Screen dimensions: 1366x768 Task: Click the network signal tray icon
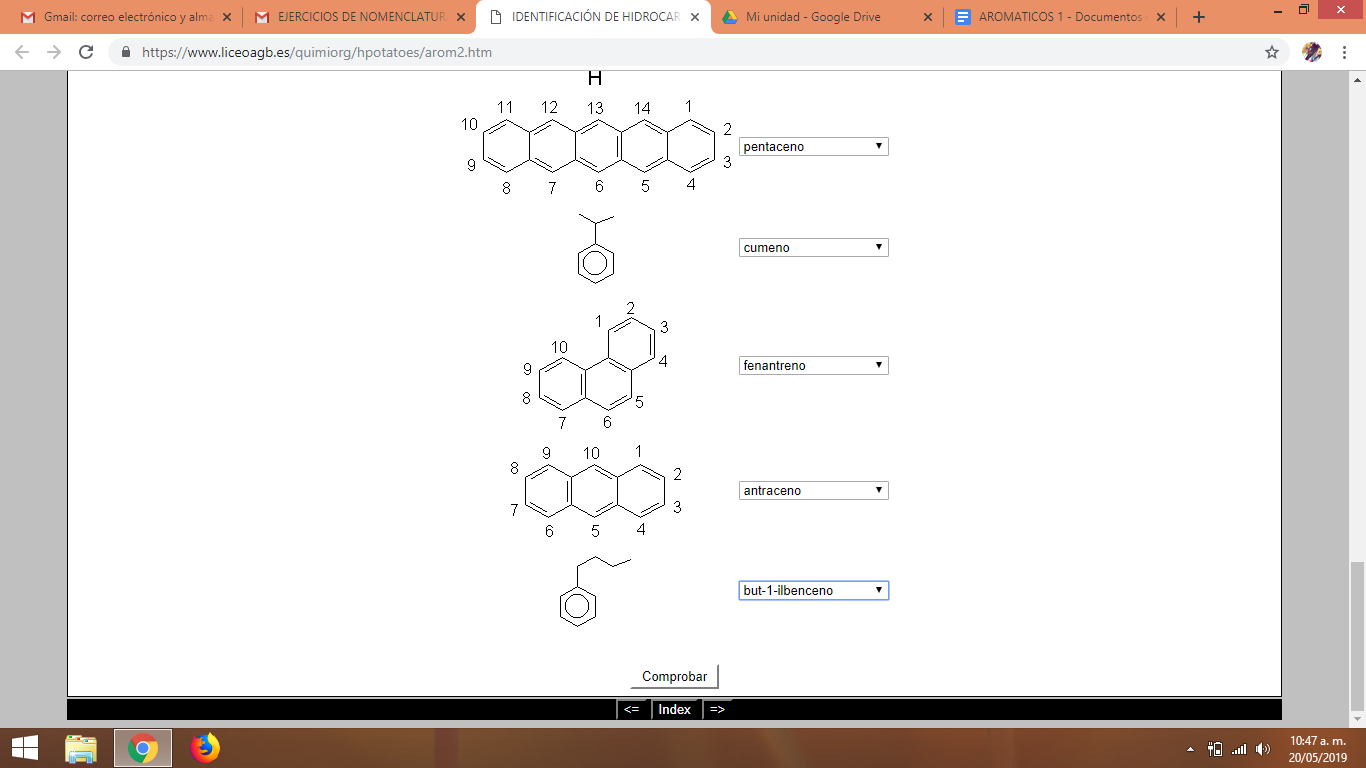click(1239, 749)
